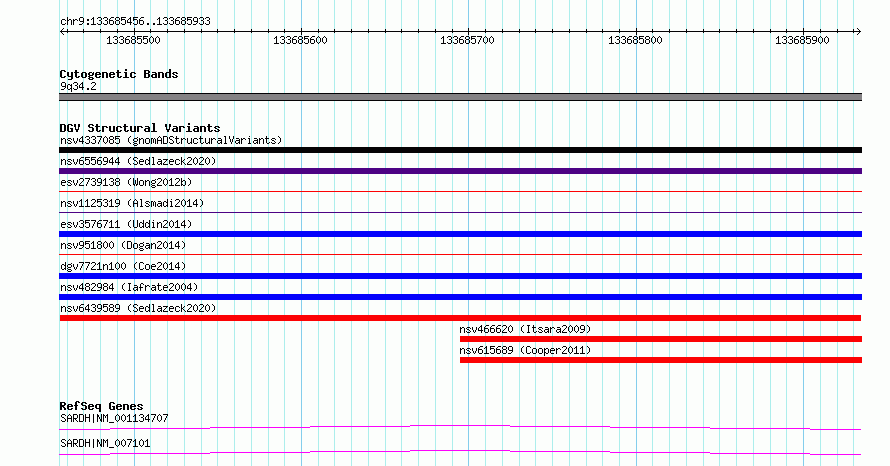The width and height of the screenshot is (890, 466).
Task: Open nsv951800 (Dogan2014) variant
Action: (x=123, y=245)
